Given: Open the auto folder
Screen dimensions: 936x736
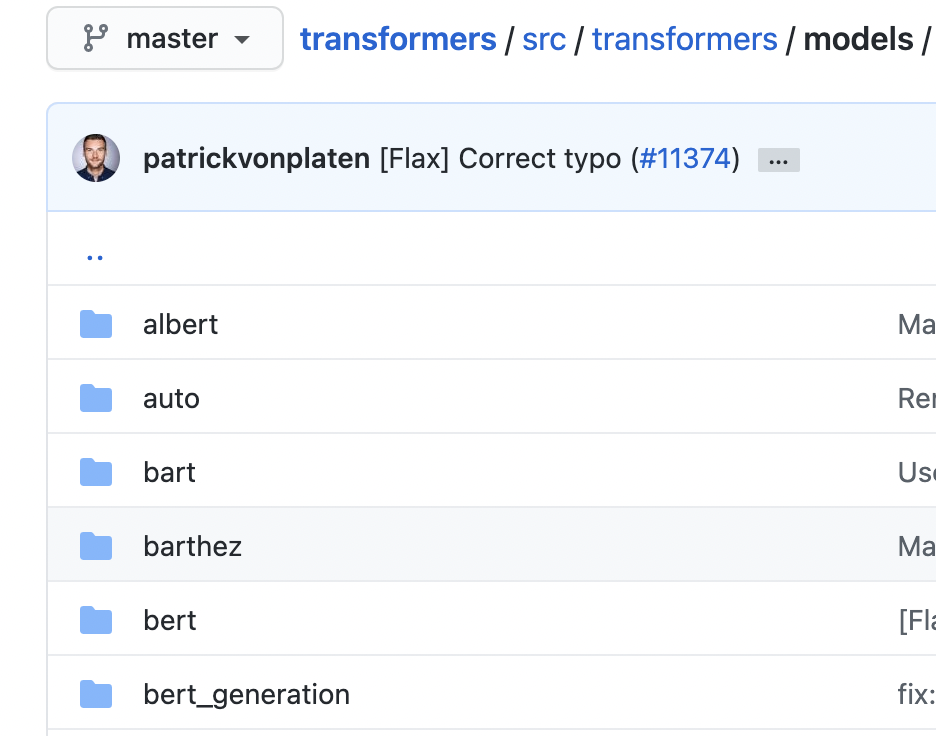Looking at the screenshot, I should 171,399.
